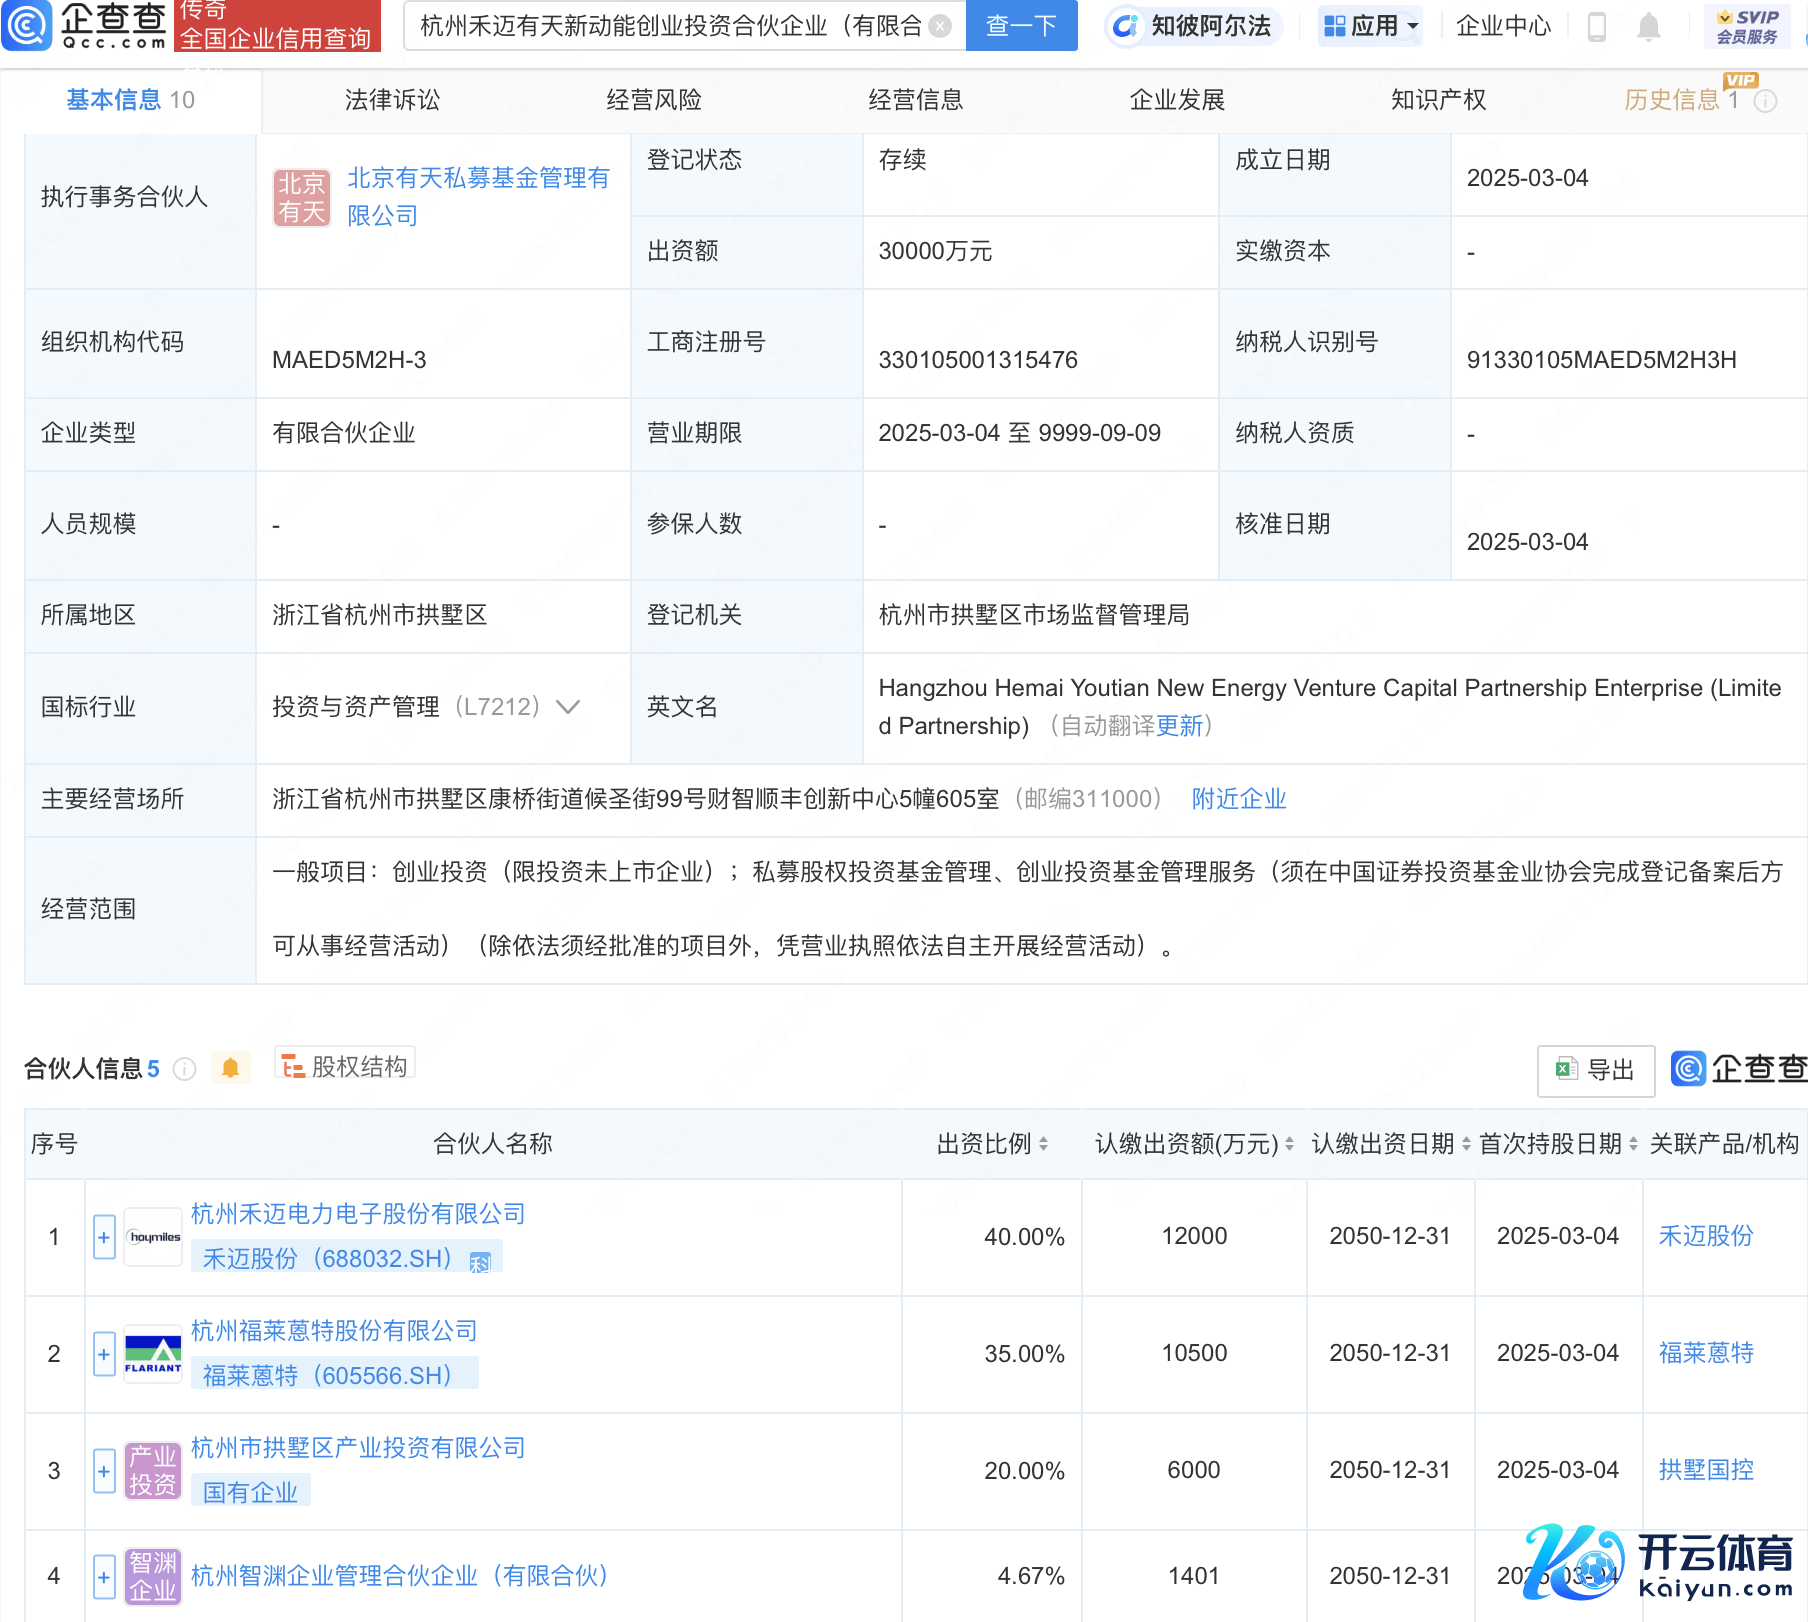The width and height of the screenshot is (1808, 1622).
Task: Click the SVIP member service badge
Action: (1746, 26)
